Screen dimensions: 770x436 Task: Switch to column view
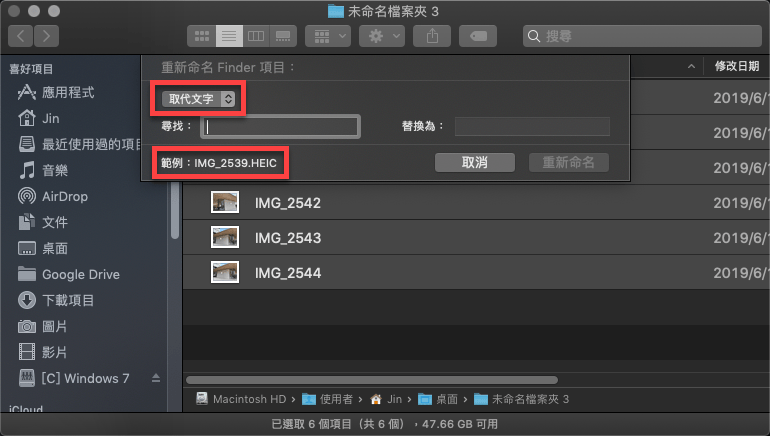coord(256,36)
